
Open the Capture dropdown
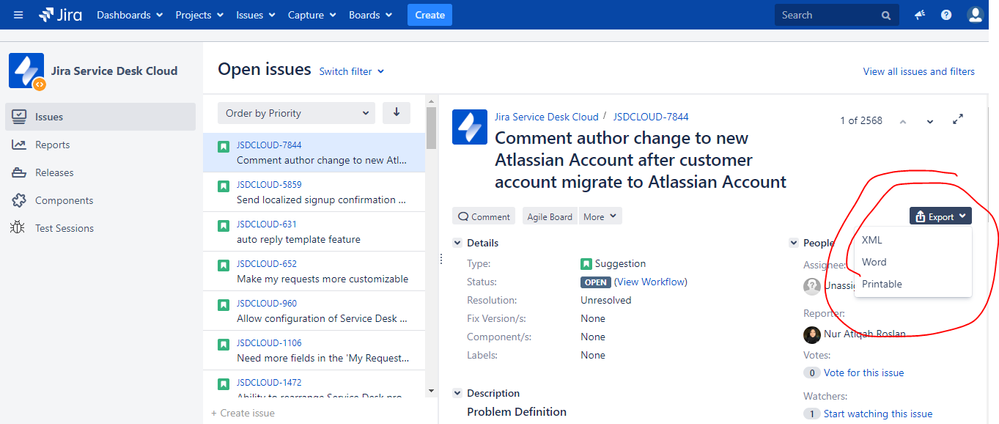pos(312,15)
